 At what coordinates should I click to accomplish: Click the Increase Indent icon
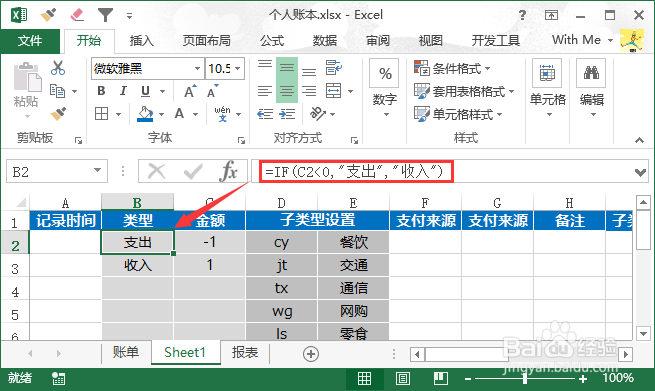[287, 114]
